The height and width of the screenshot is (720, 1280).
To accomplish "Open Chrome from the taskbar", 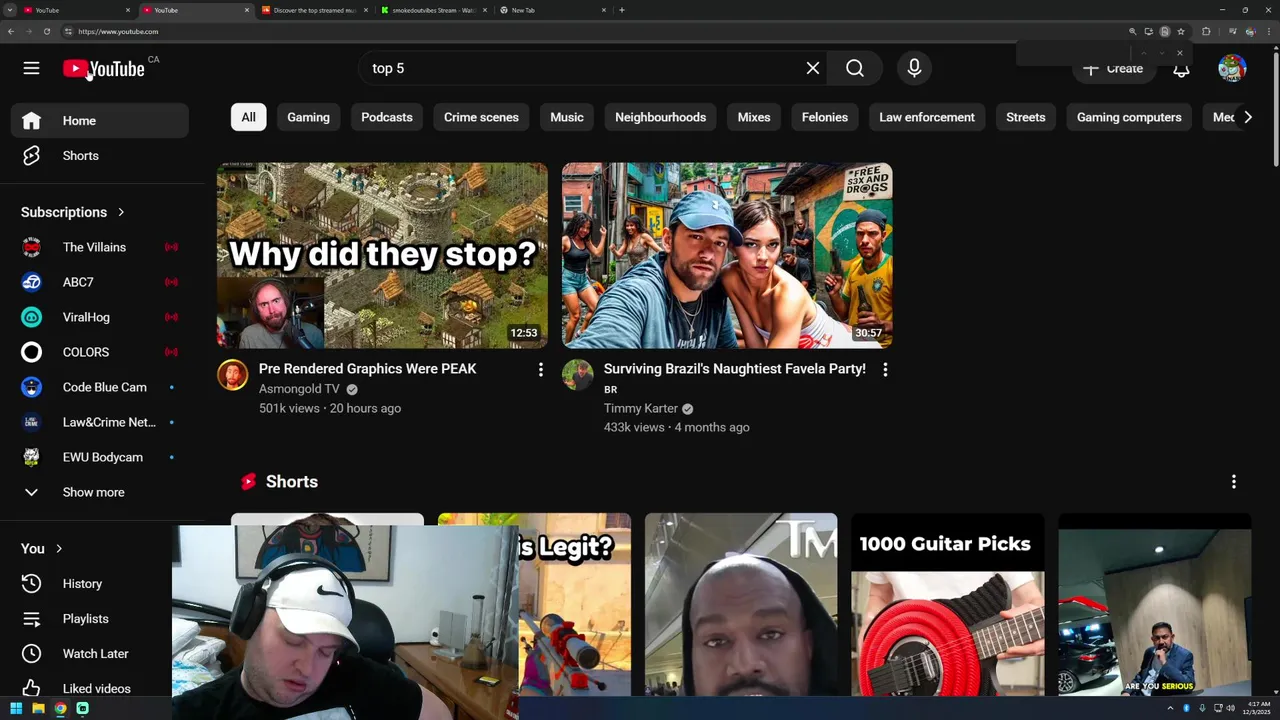I will click(x=60, y=708).
